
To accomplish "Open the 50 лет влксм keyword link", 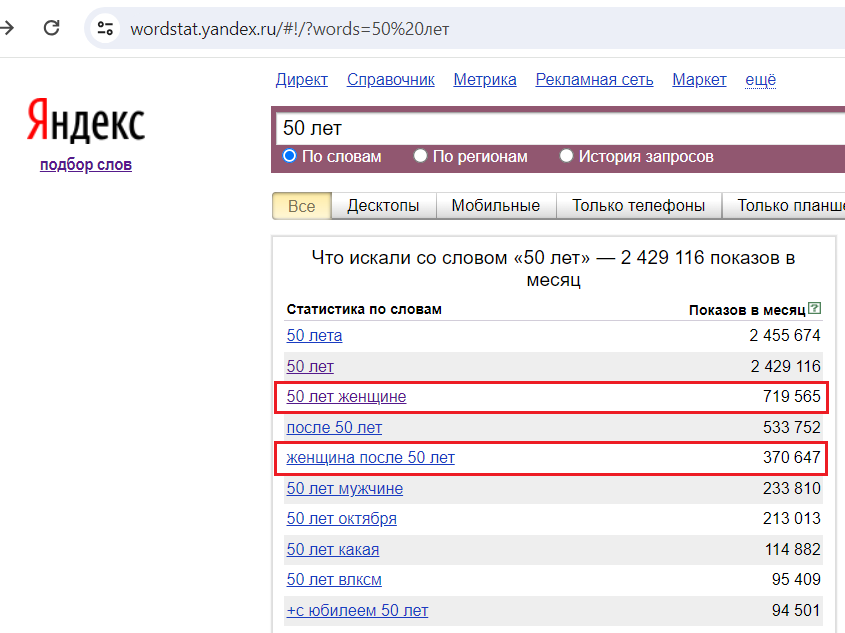I will tap(334, 580).
